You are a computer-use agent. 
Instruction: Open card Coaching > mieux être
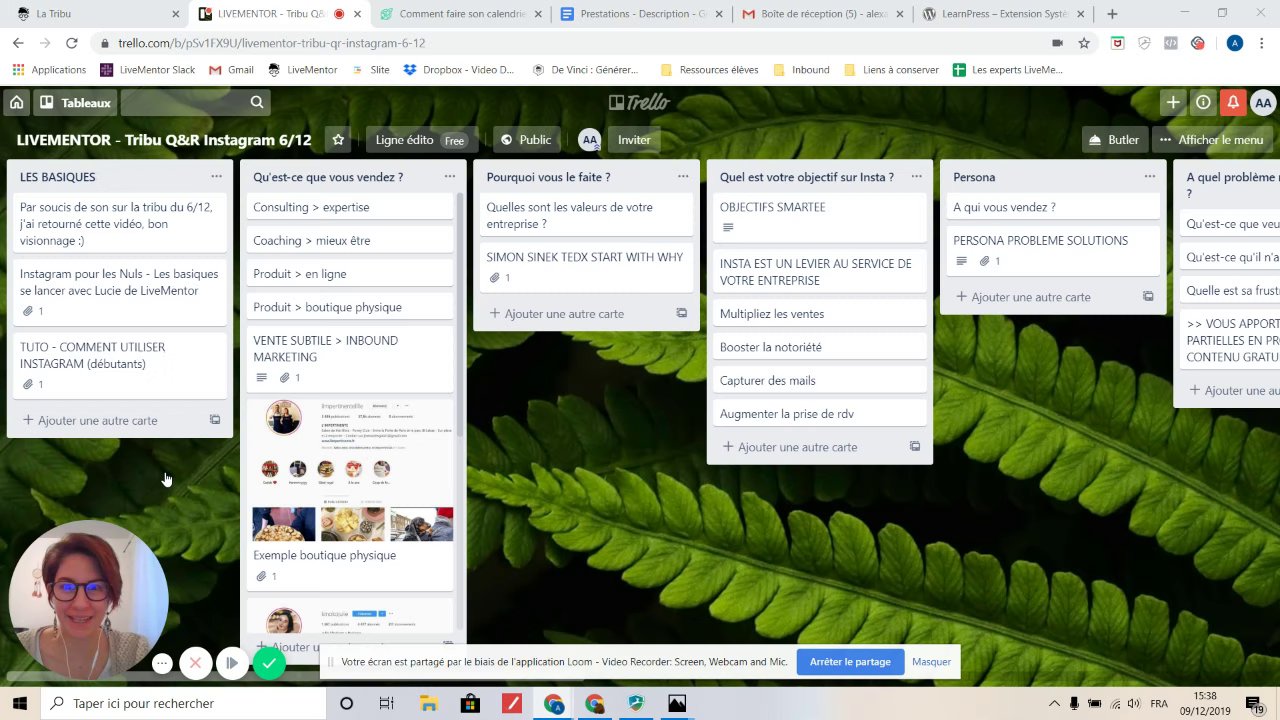pos(350,241)
